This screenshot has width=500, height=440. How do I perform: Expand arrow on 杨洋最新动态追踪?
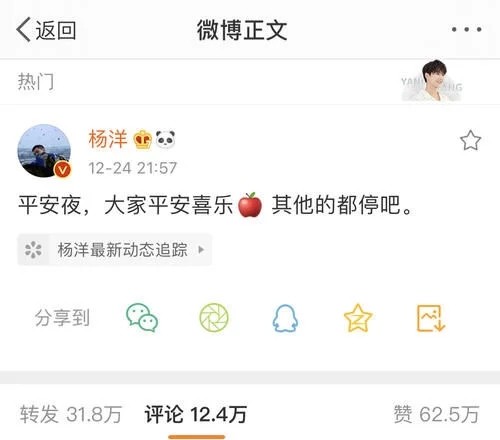(x=201, y=250)
